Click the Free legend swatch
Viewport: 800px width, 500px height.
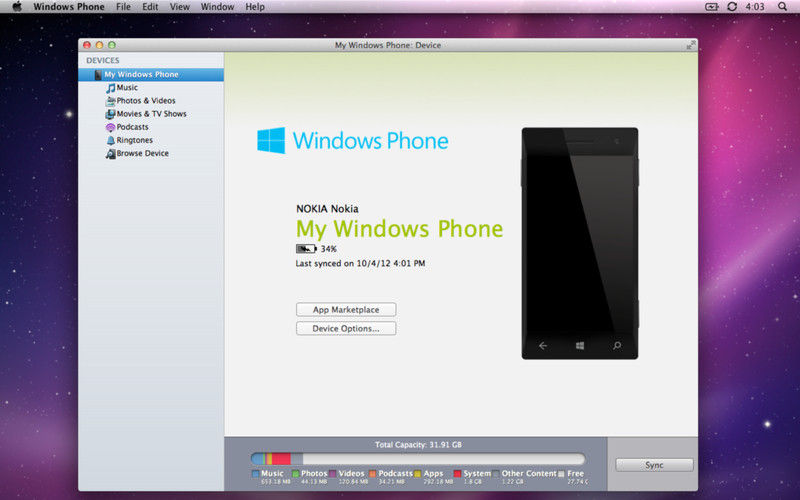tap(561, 474)
